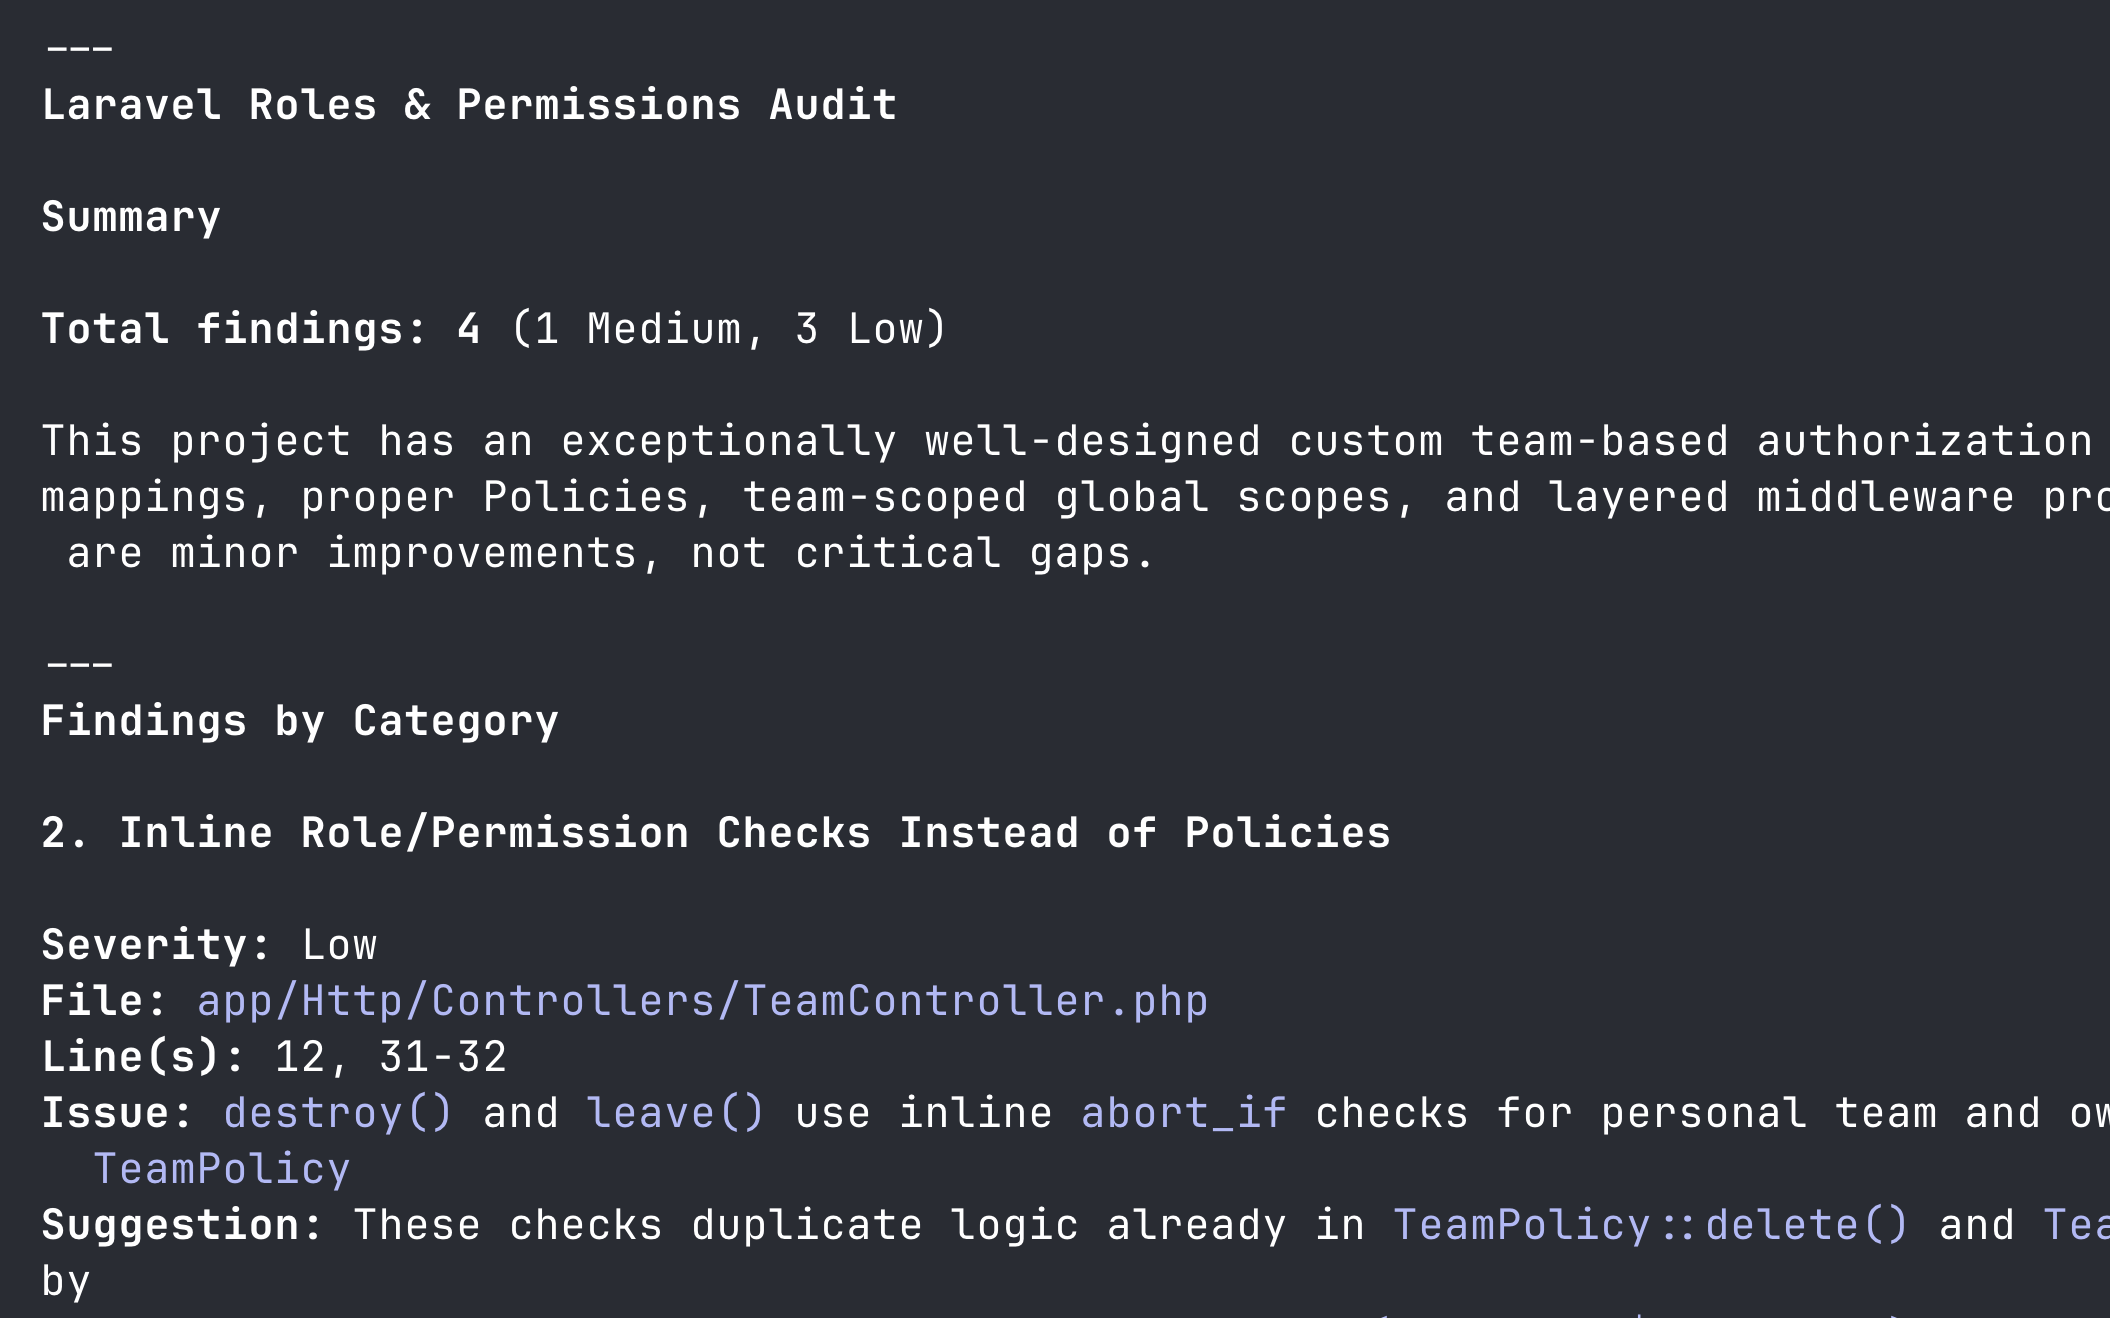Click the TeamPolicy::delete() code reference
Screen dimensions: 2110x1318
pos(1650,1225)
